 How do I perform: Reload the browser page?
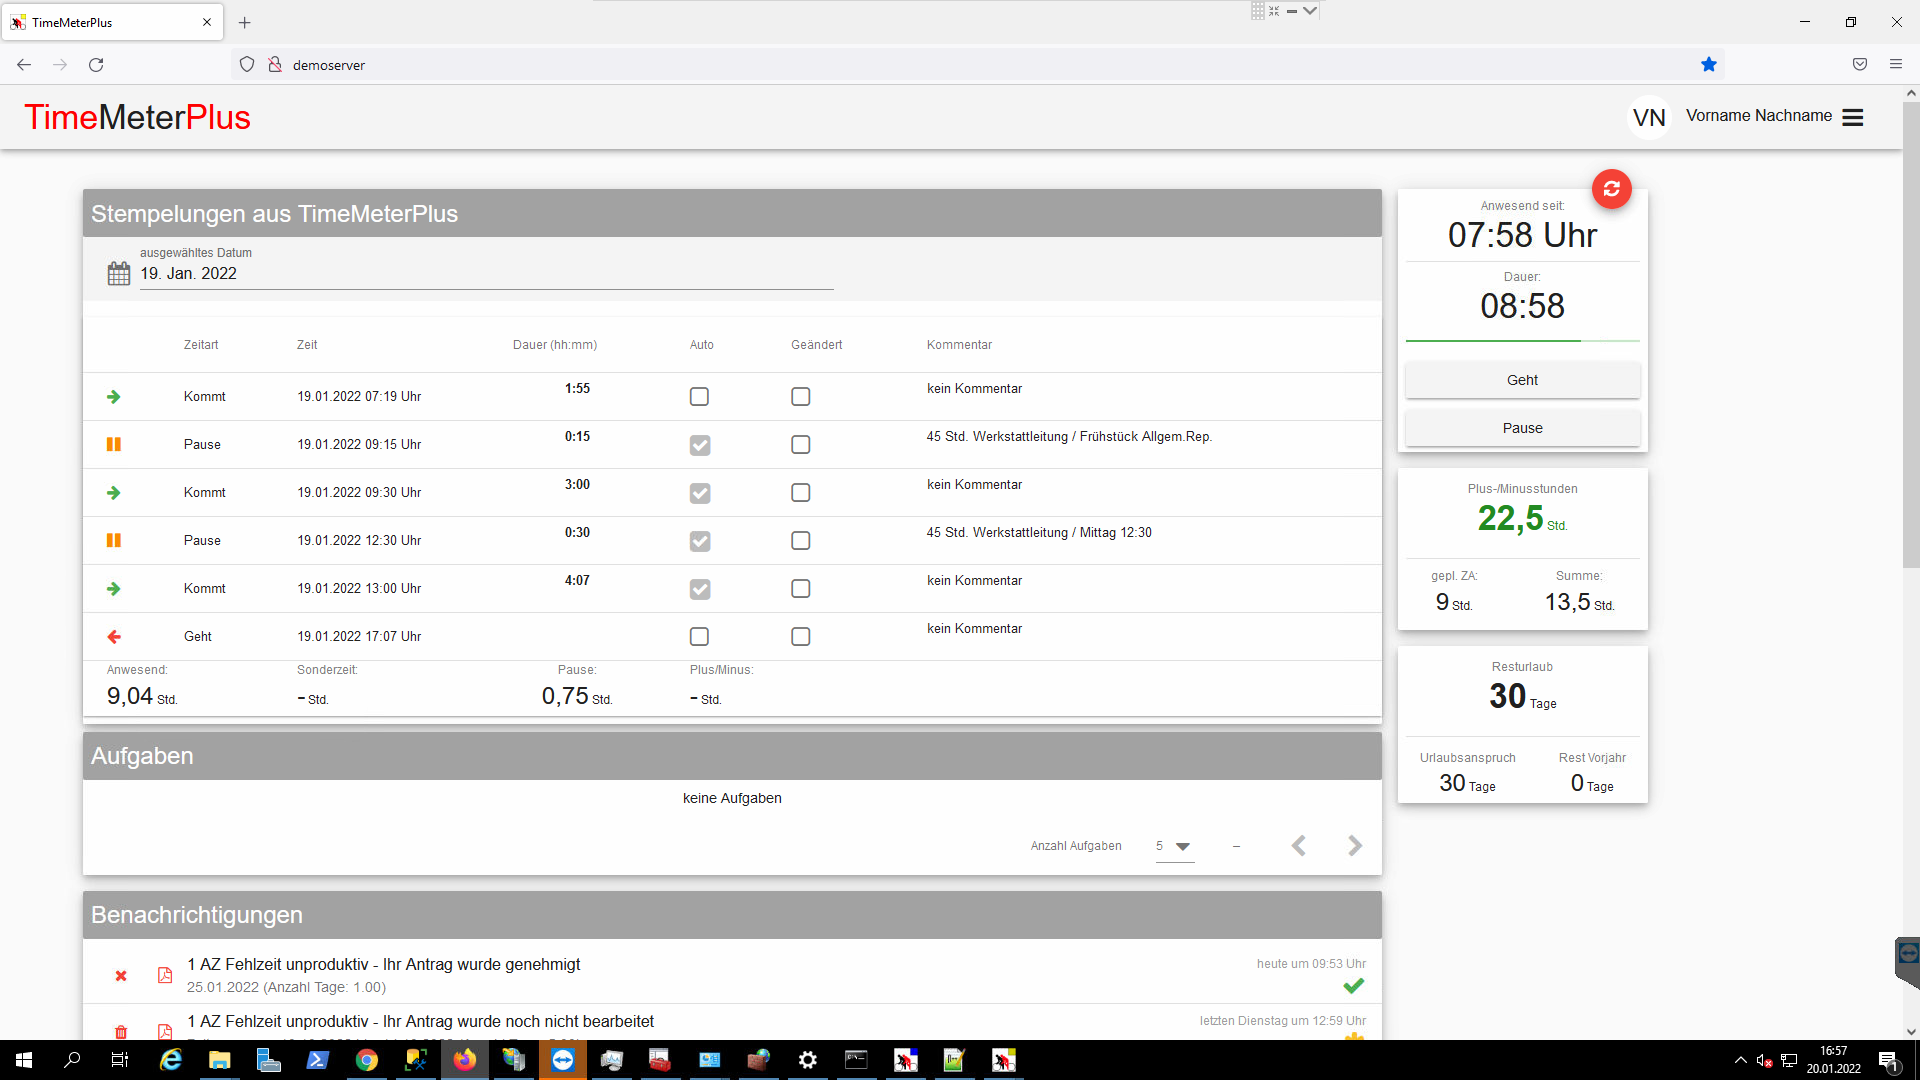[x=96, y=64]
